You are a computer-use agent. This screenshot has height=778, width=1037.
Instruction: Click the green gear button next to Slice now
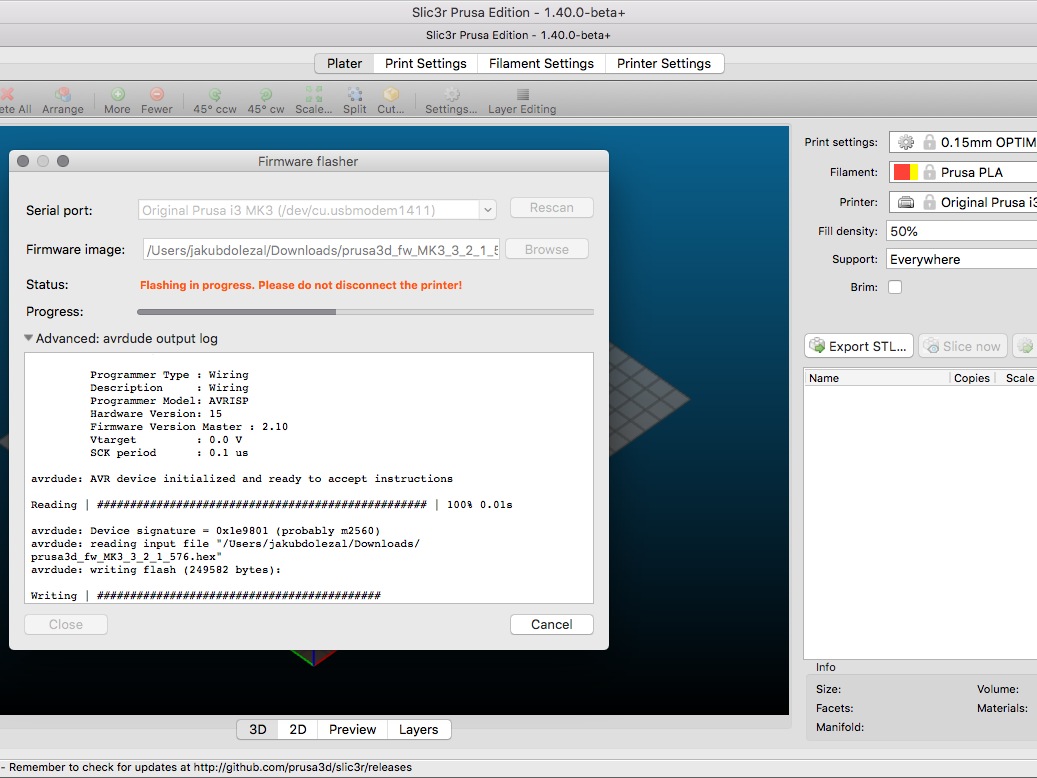1025,346
